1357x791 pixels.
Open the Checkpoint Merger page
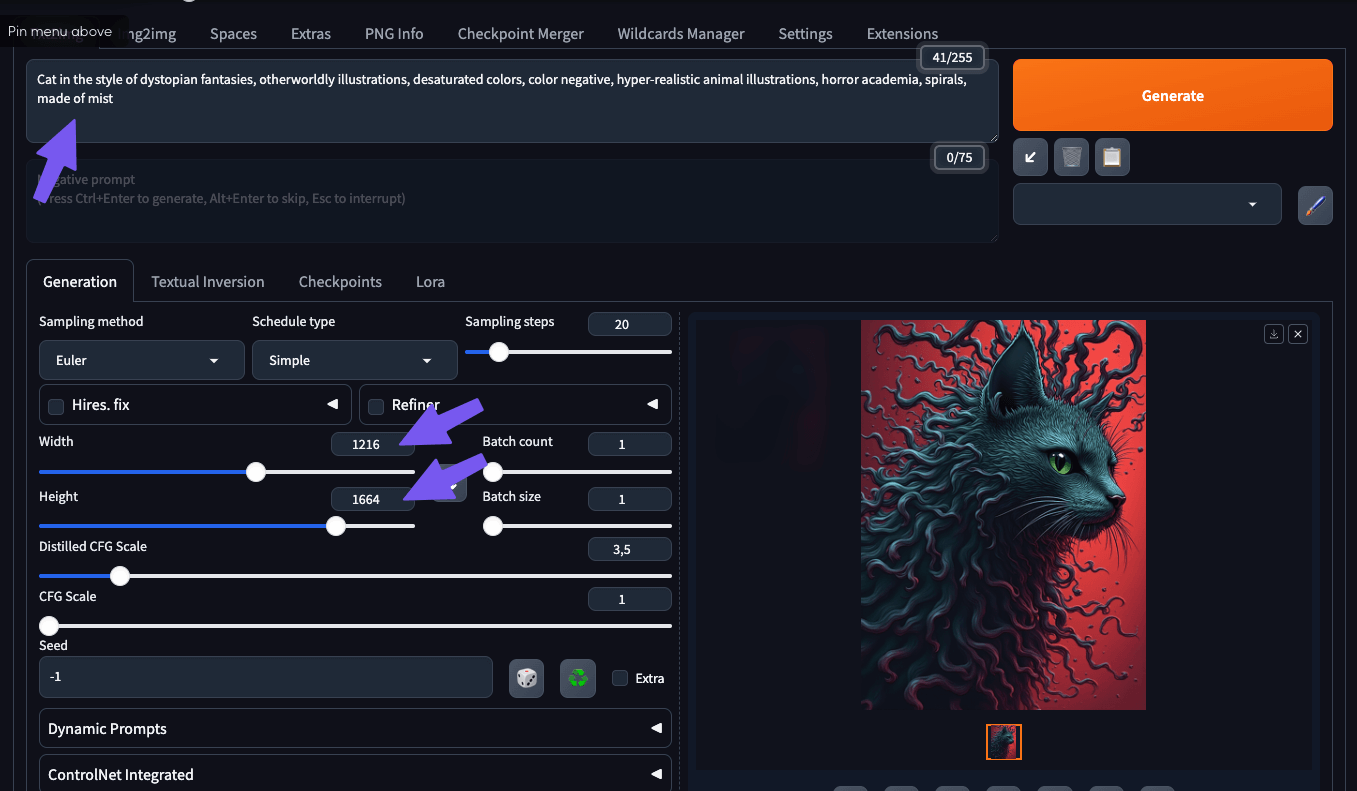pos(520,33)
